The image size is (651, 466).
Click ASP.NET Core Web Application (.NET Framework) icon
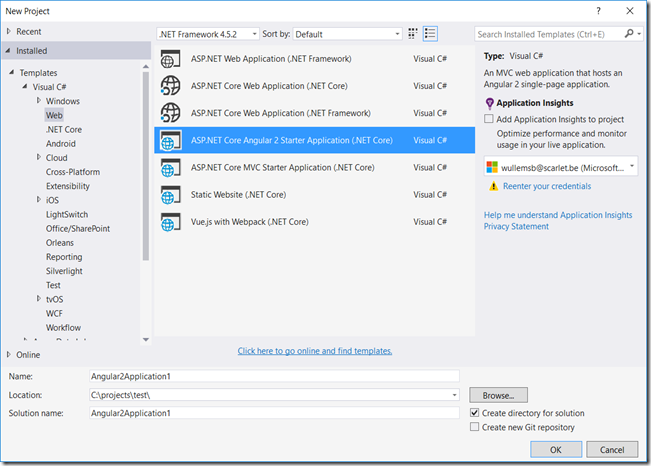coord(171,113)
